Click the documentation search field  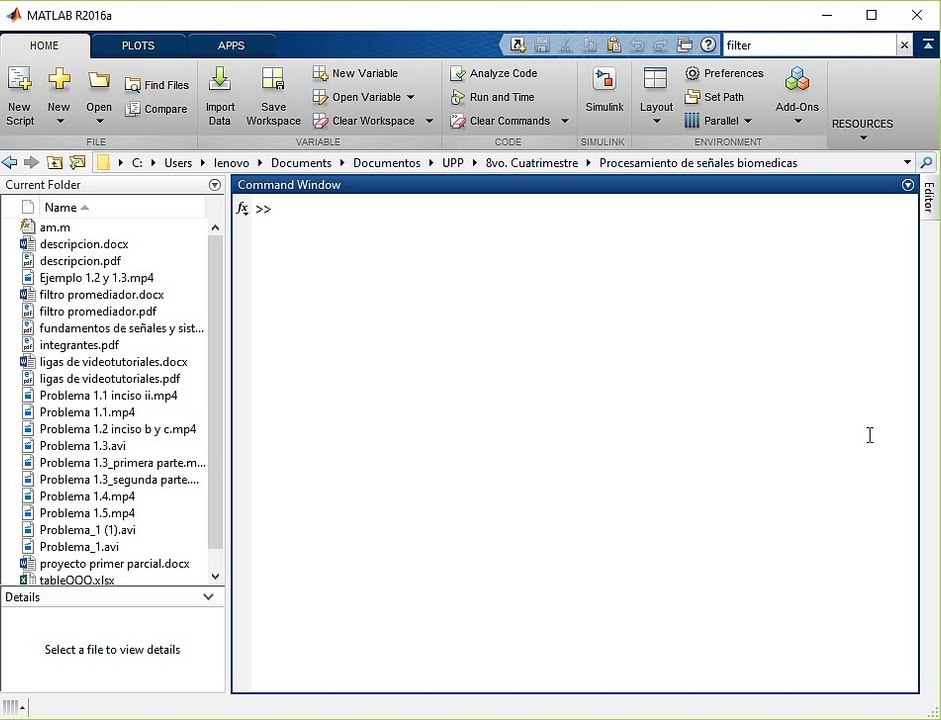(x=809, y=45)
